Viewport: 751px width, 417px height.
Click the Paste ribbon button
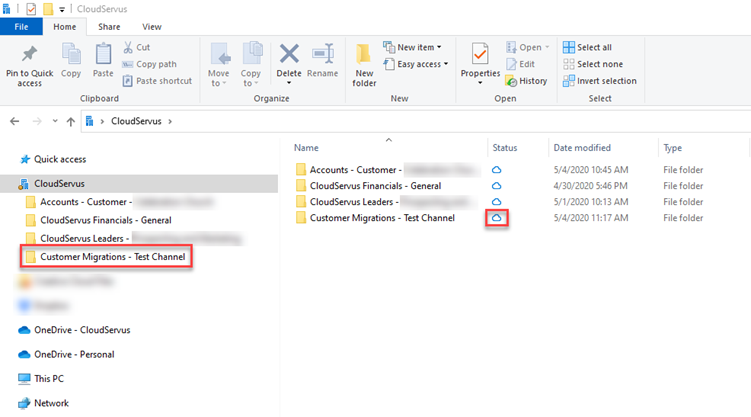tap(103, 60)
